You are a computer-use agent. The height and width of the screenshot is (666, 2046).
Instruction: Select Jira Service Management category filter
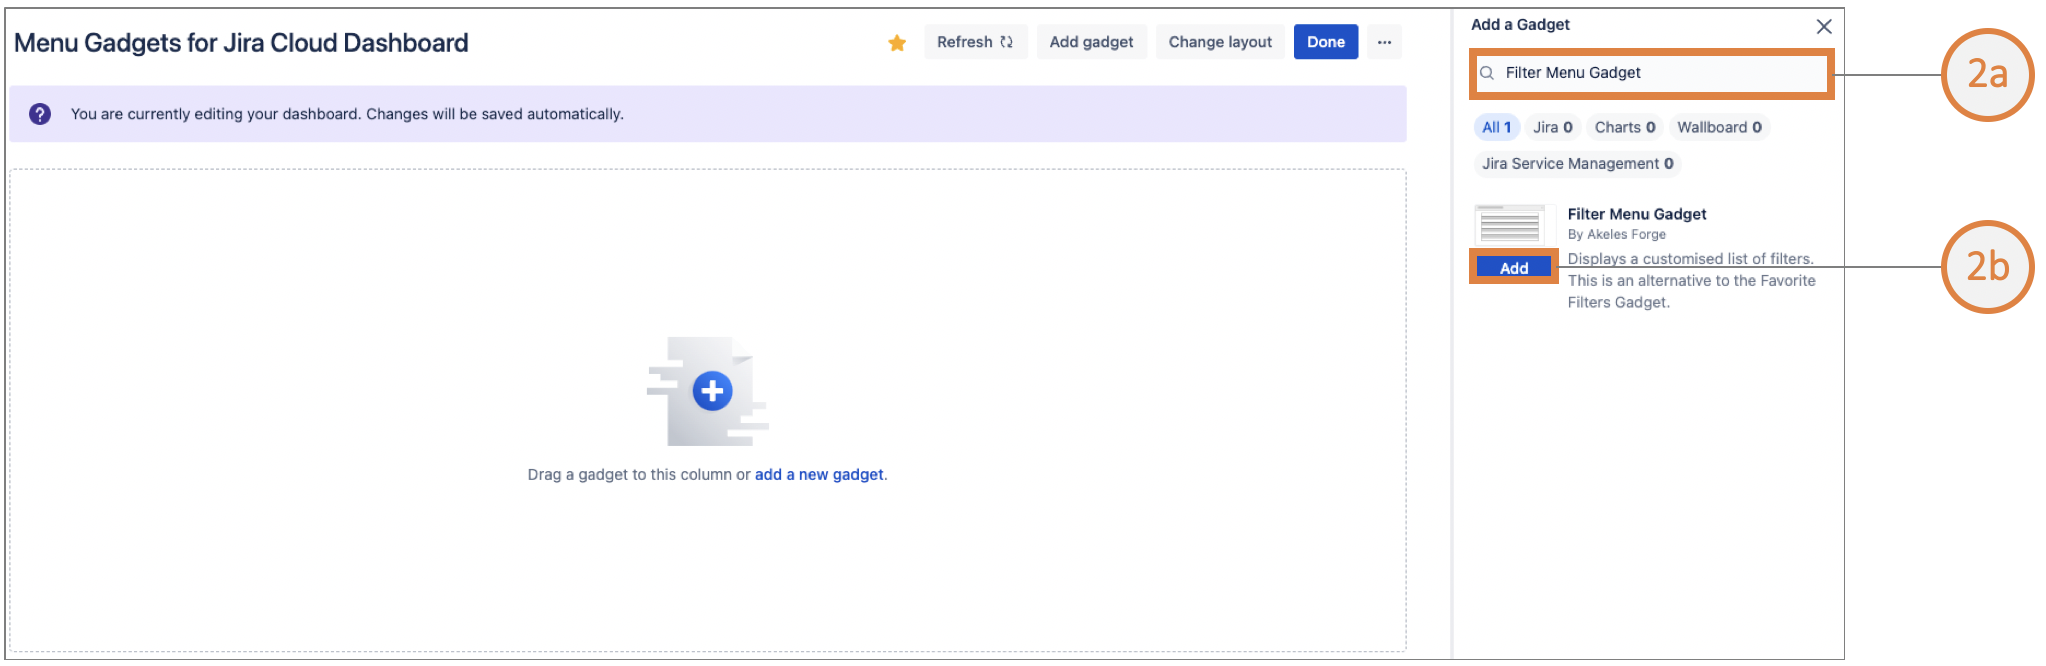pyautogui.click(x=1577, y=164)
